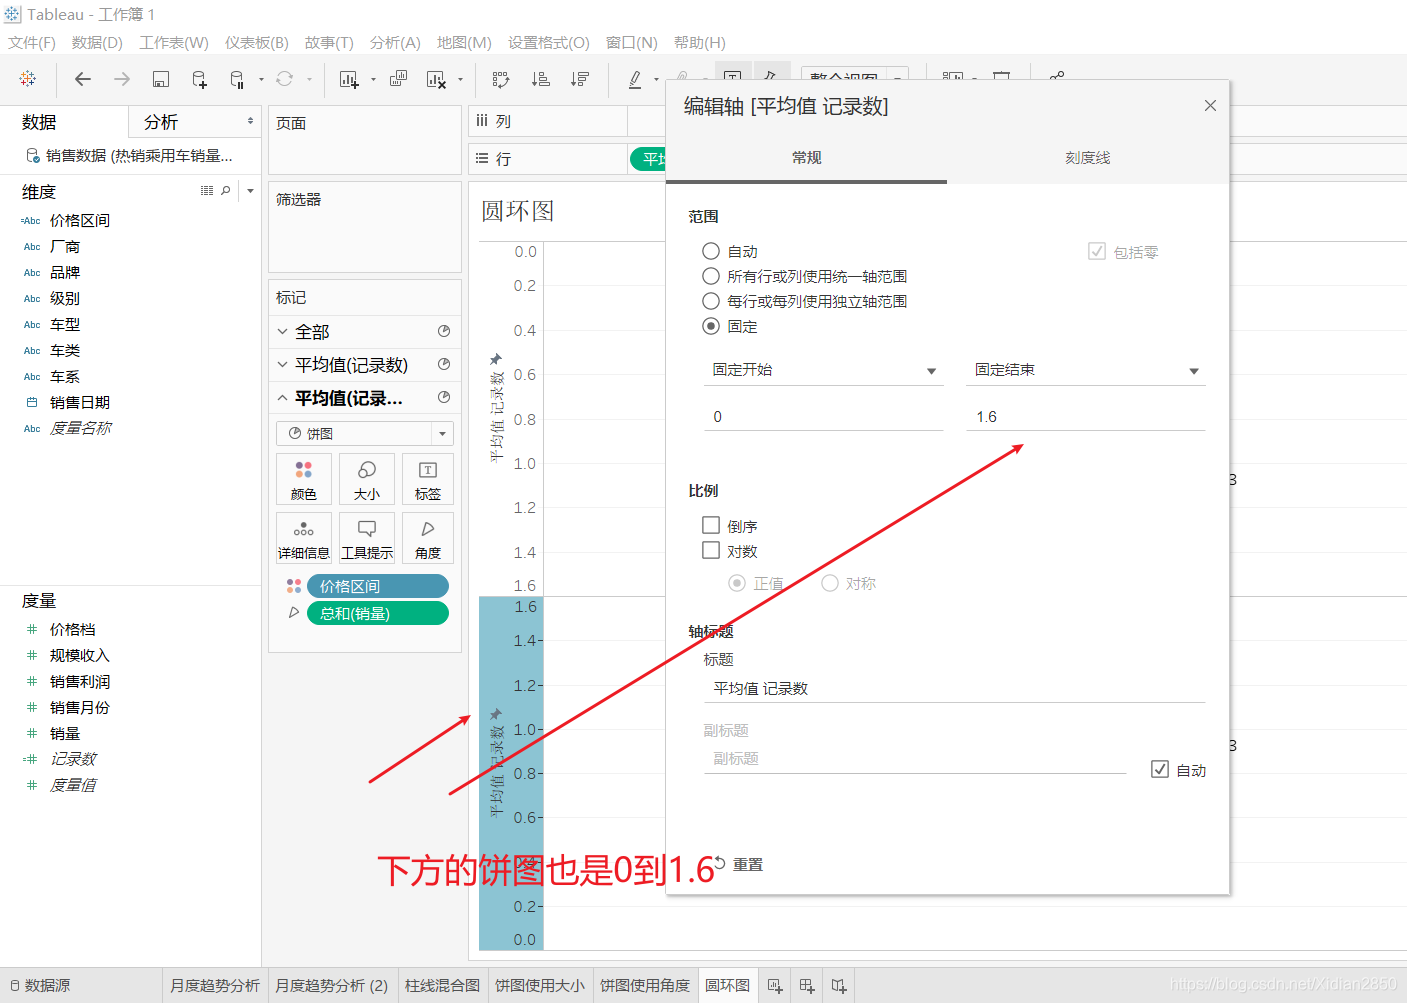Click the fixed start value field 0
Viewport: 1407px width, 1003px height.
pyautogui.click(x=824, y=417)
